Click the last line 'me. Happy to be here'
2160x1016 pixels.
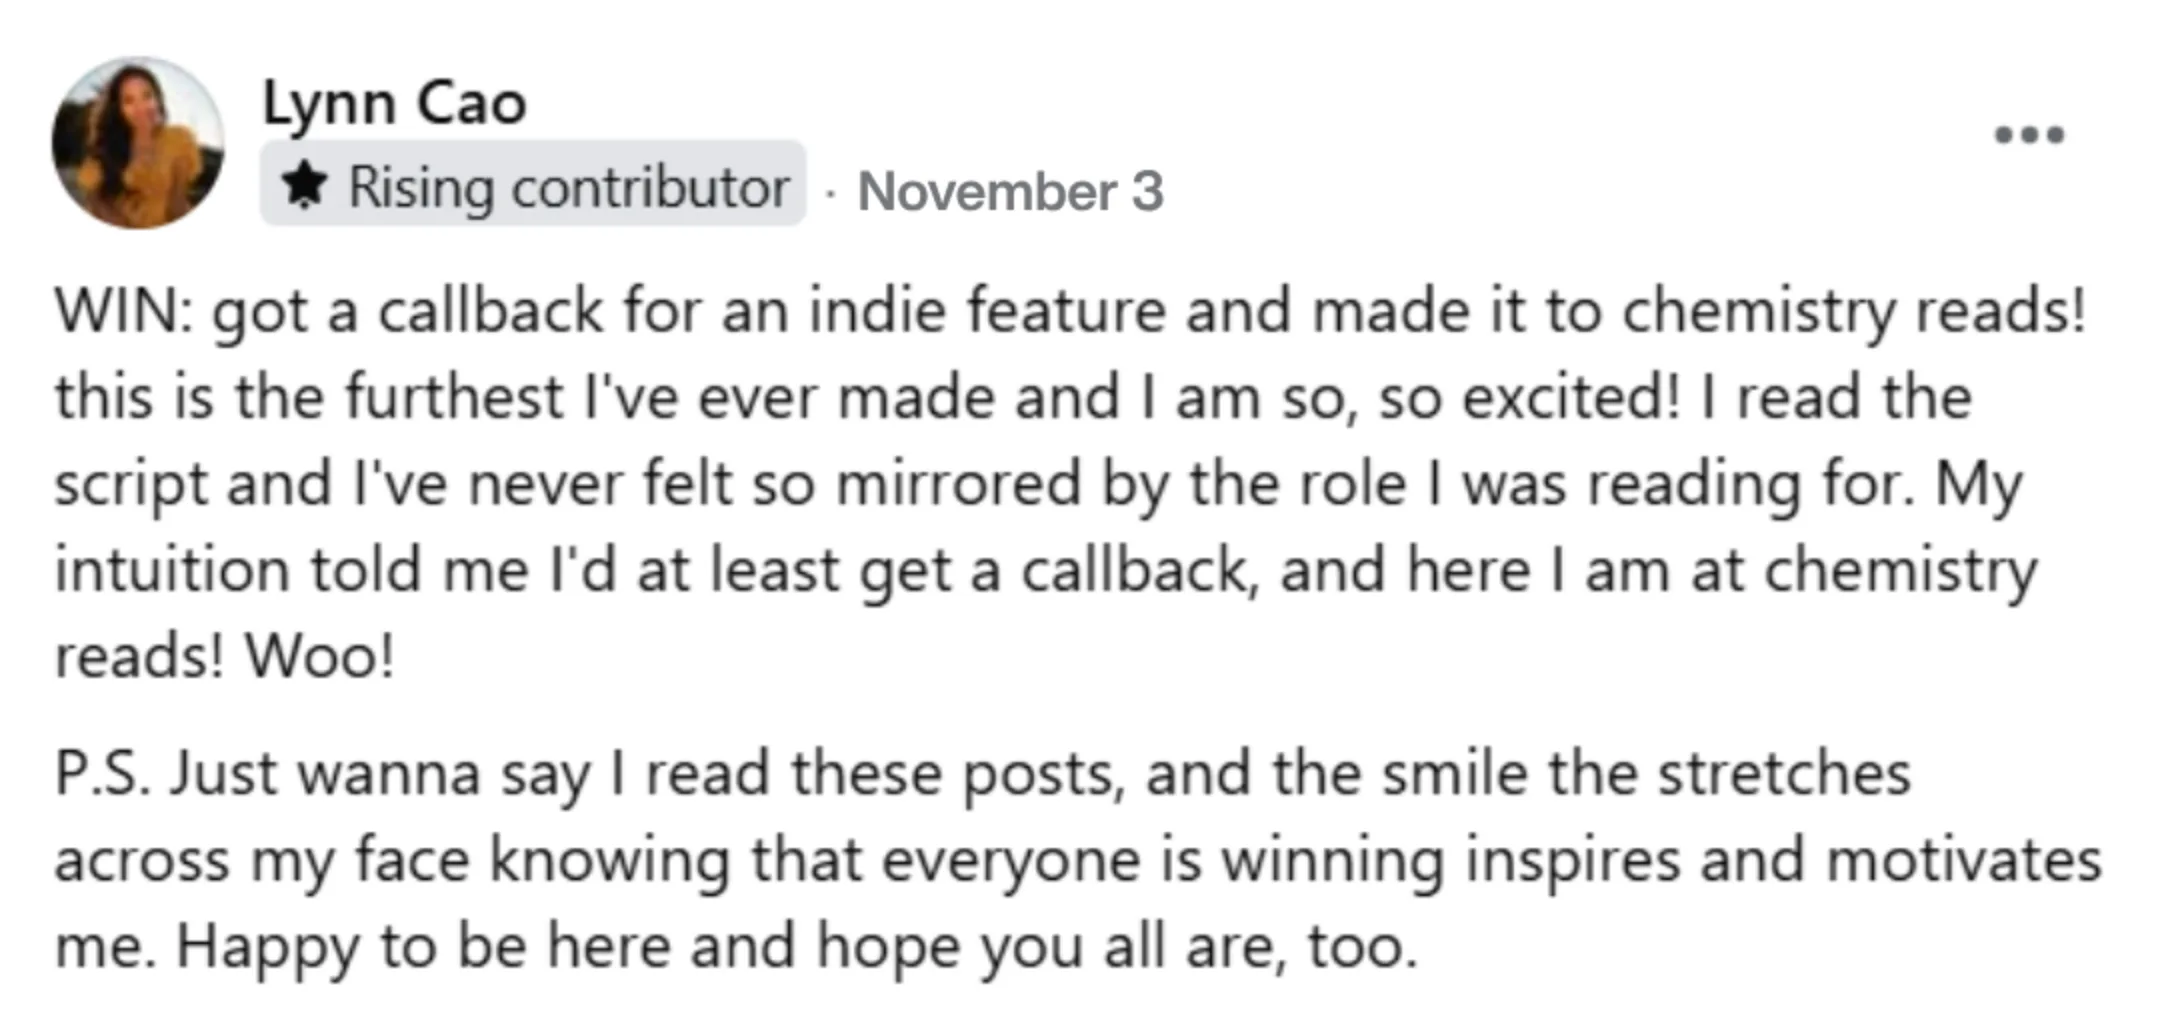[736, 947]
